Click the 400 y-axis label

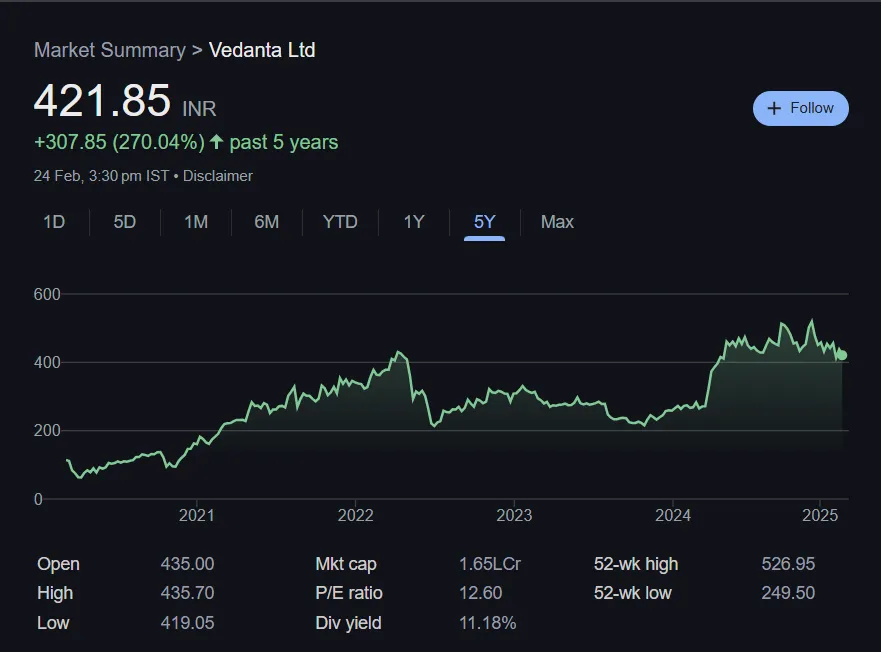47,363
